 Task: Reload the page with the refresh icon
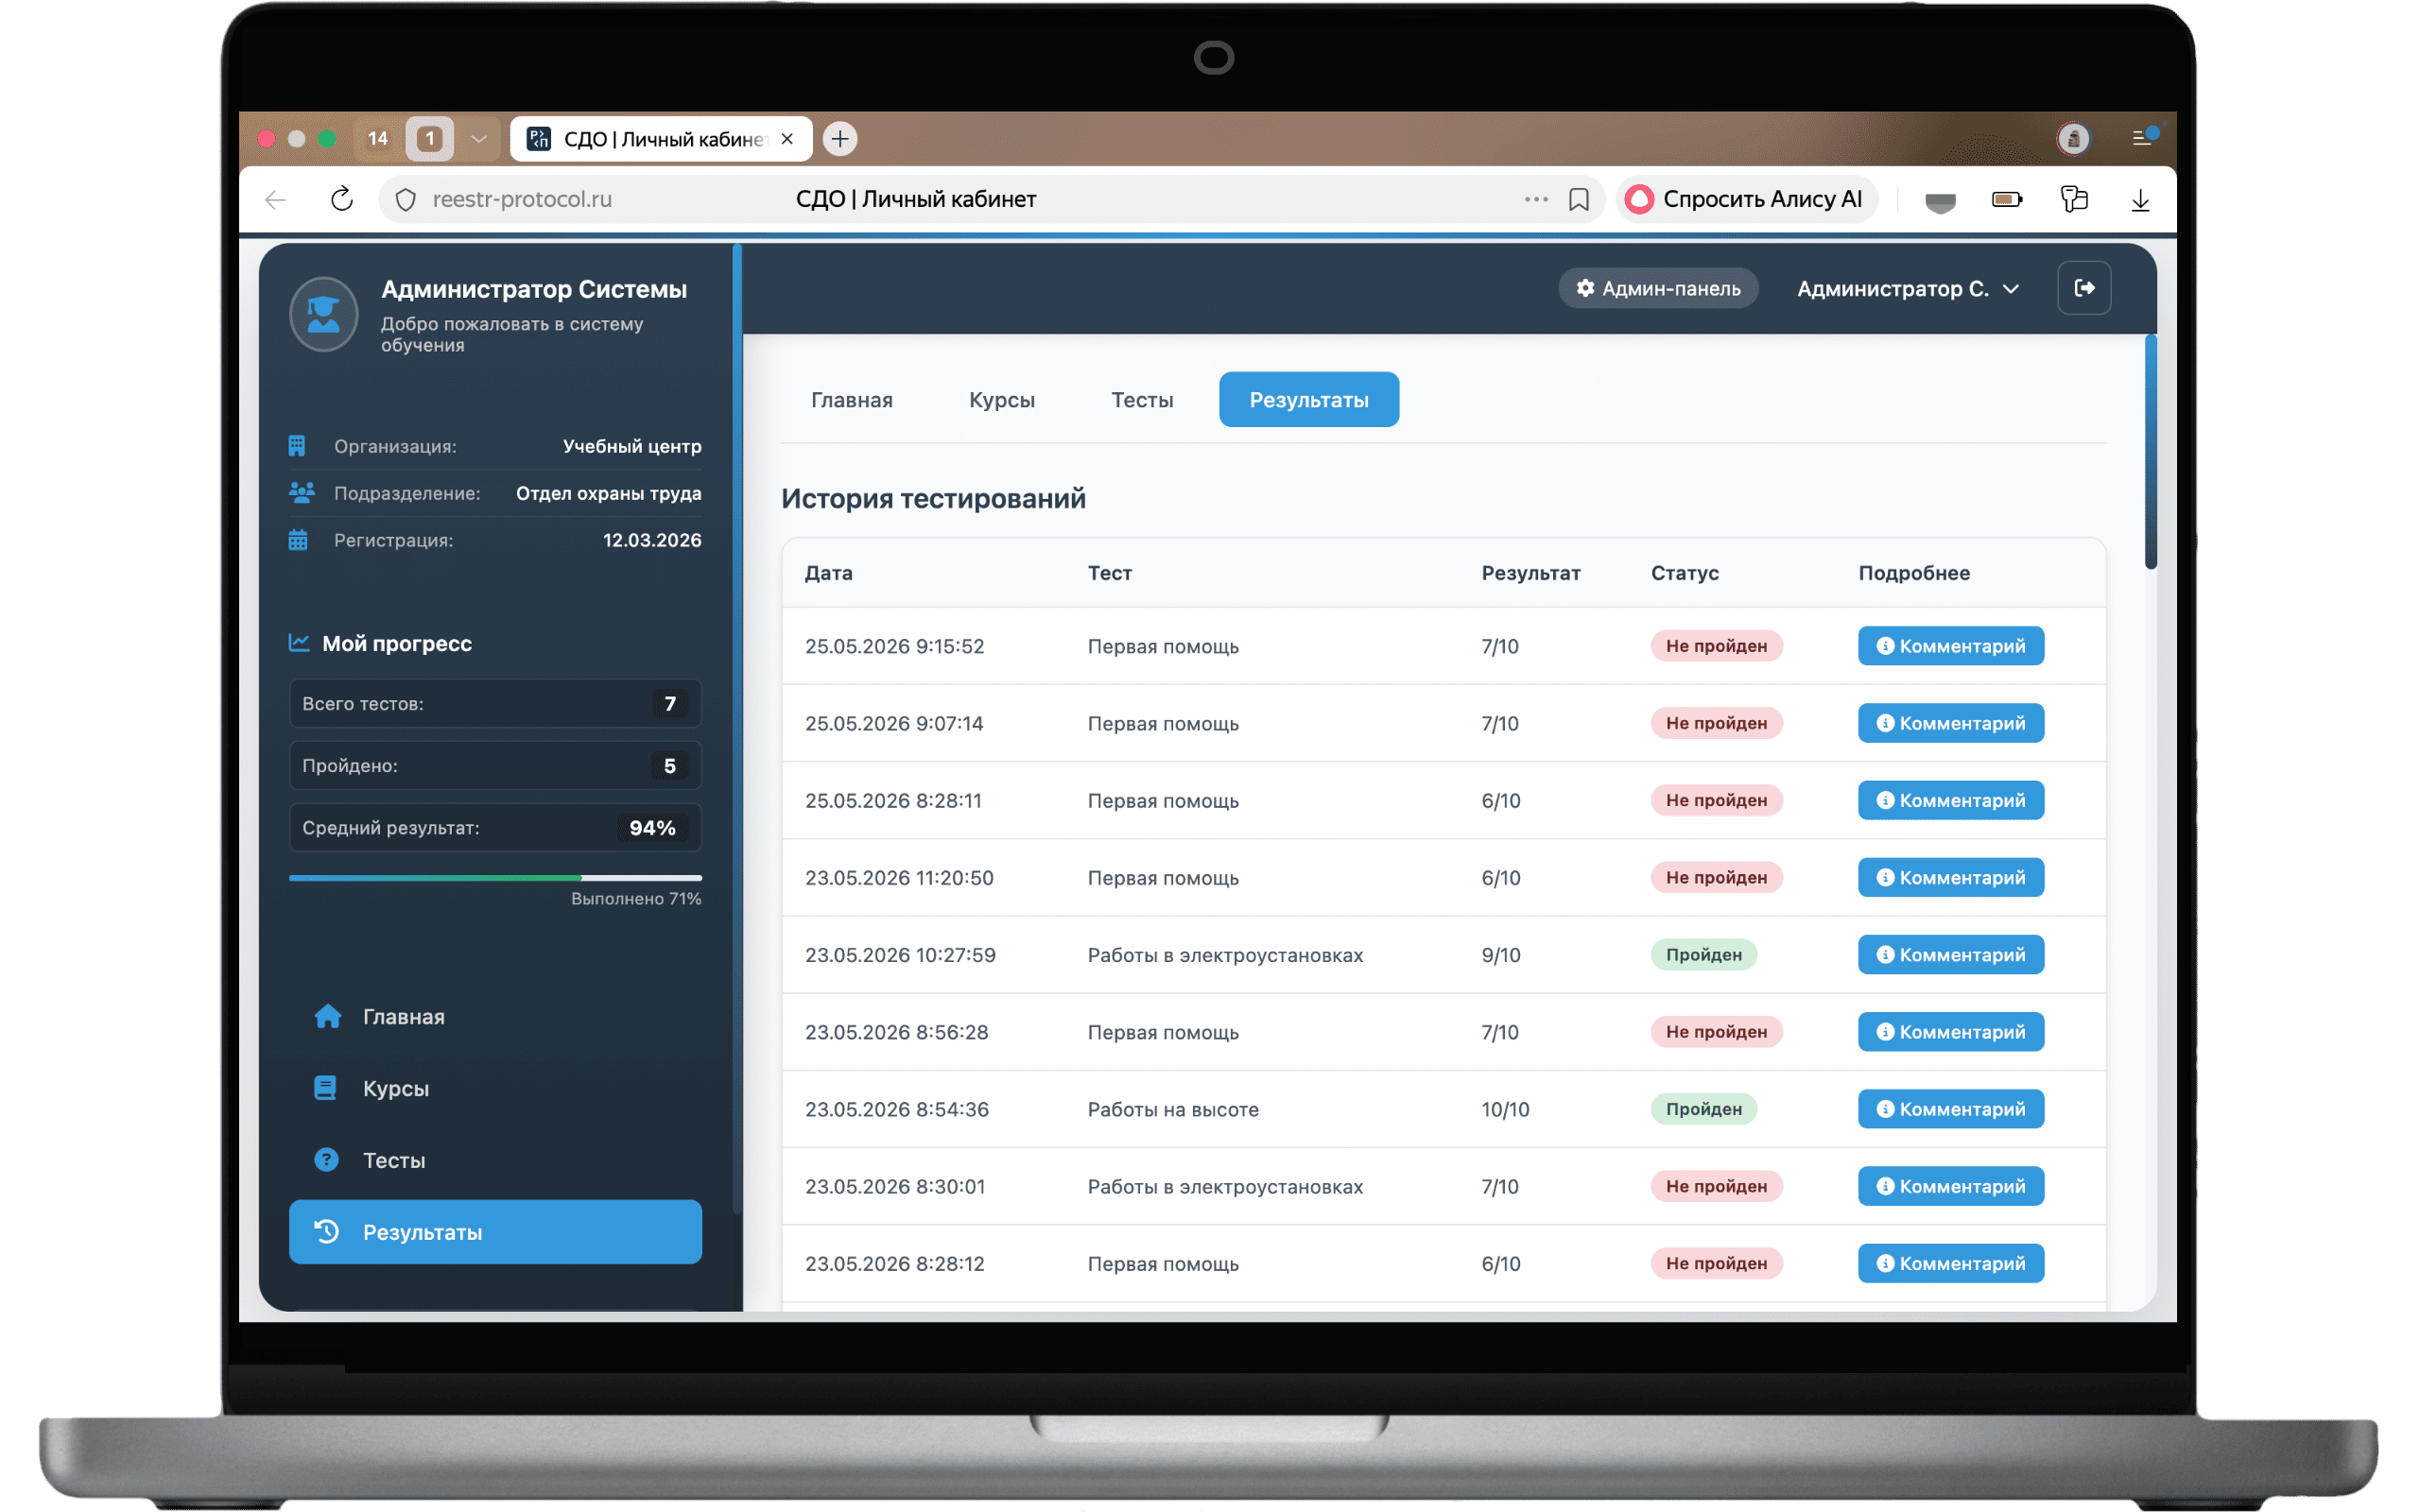click(342, 199)
